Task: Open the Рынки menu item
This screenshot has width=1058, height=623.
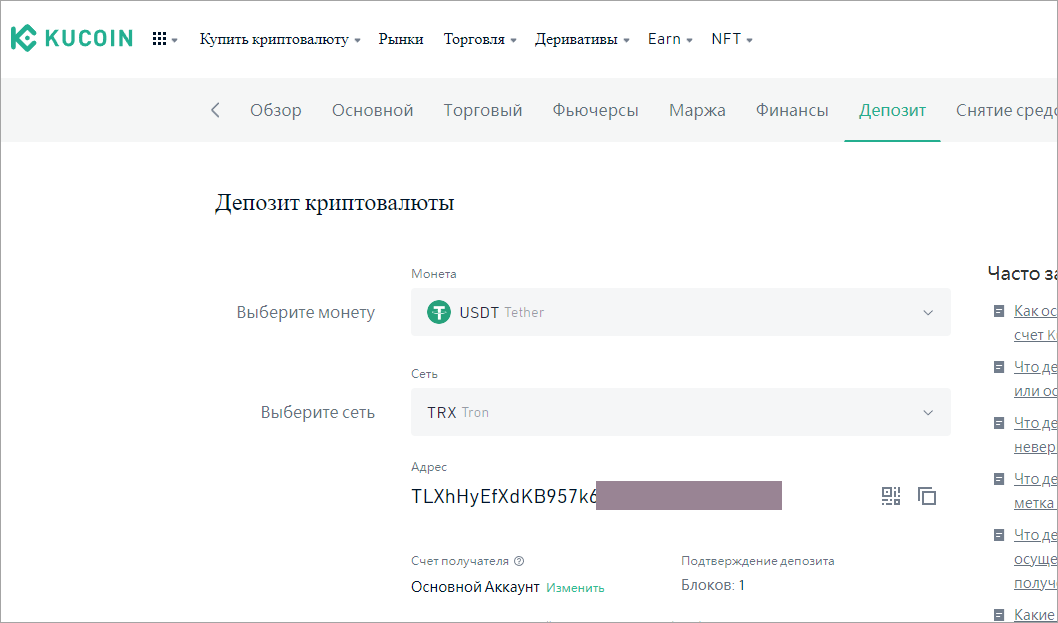Action: click(x=401, y=39)
